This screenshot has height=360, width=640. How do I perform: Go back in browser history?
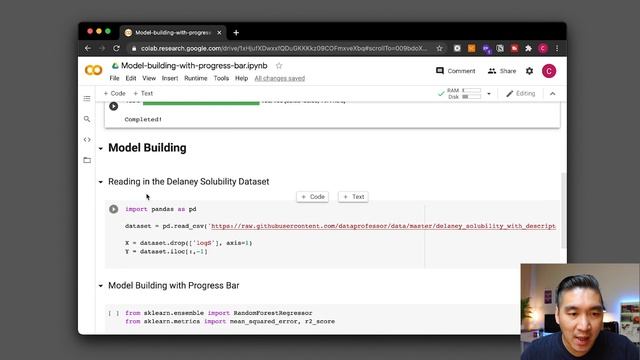tap(88, 48)
